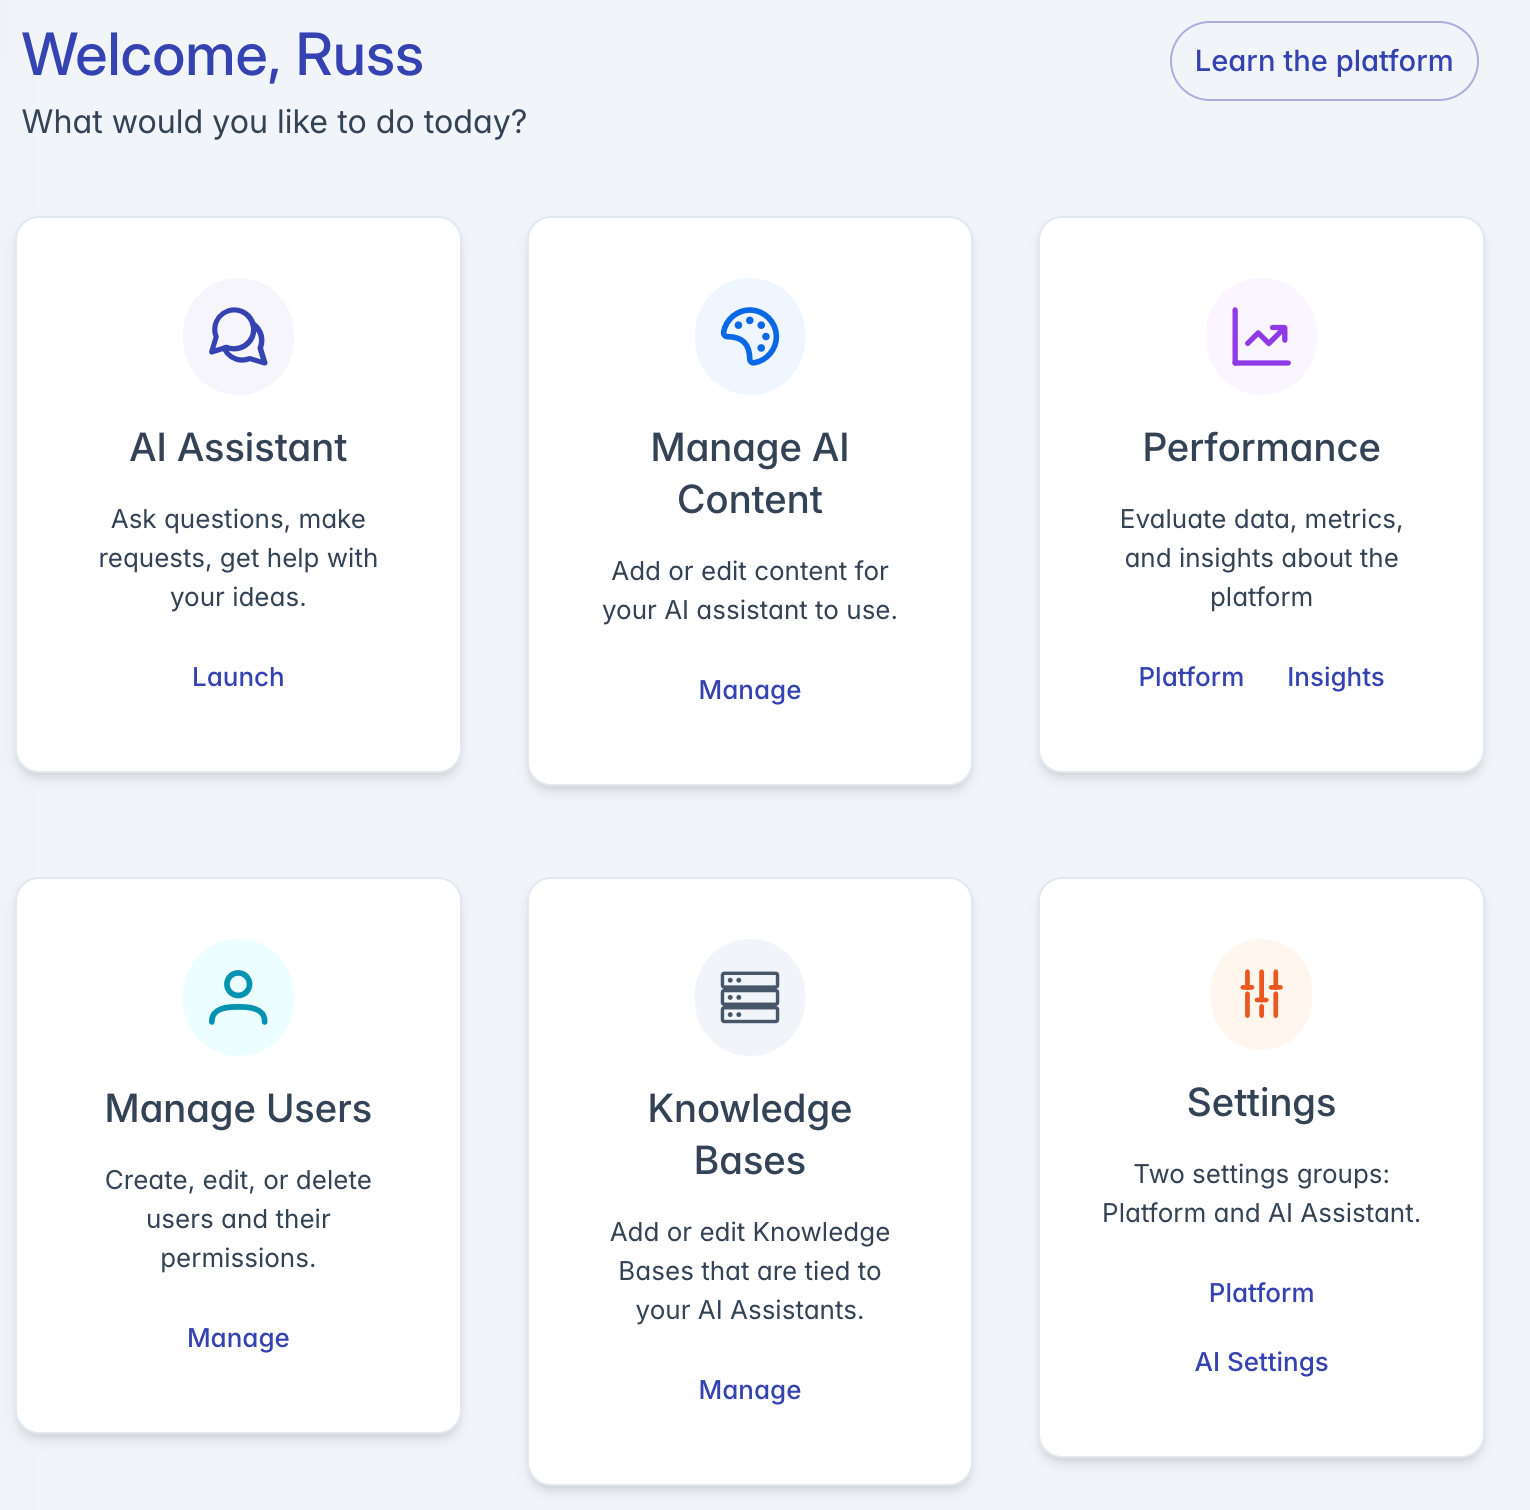The height and width of the screenshot is (1510, 1530).
Task: Open the AI Settings link
Action: (x=1261, y=1362)
